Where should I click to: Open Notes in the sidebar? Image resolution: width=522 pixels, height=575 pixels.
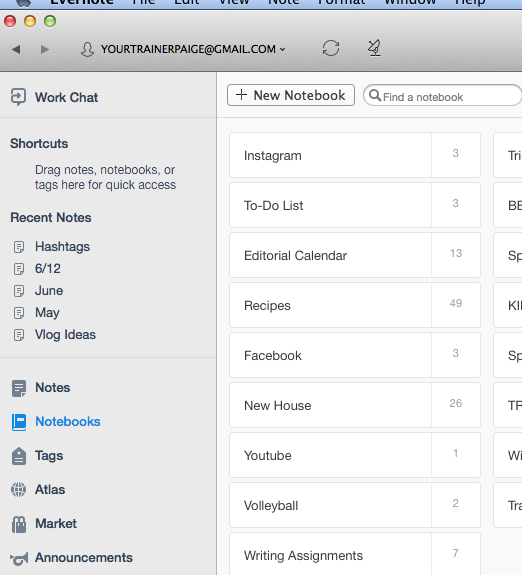[x=52, y=388]
